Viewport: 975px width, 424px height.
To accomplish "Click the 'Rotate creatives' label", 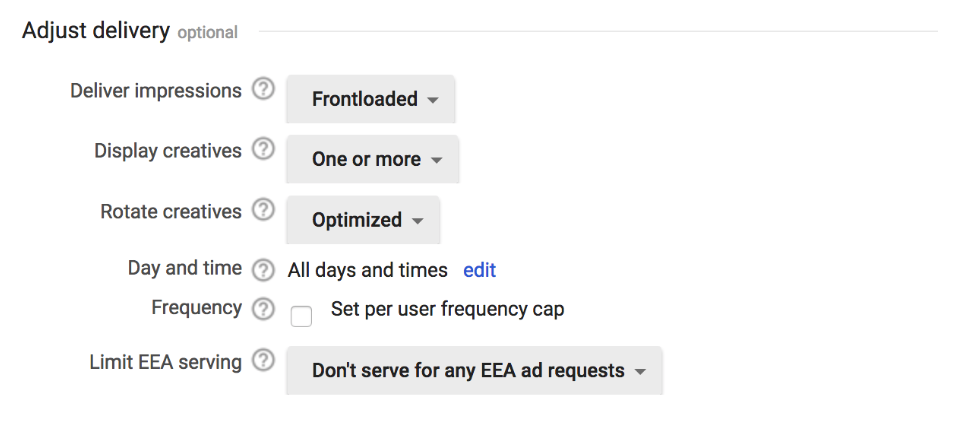I will [x=171, y=211].
